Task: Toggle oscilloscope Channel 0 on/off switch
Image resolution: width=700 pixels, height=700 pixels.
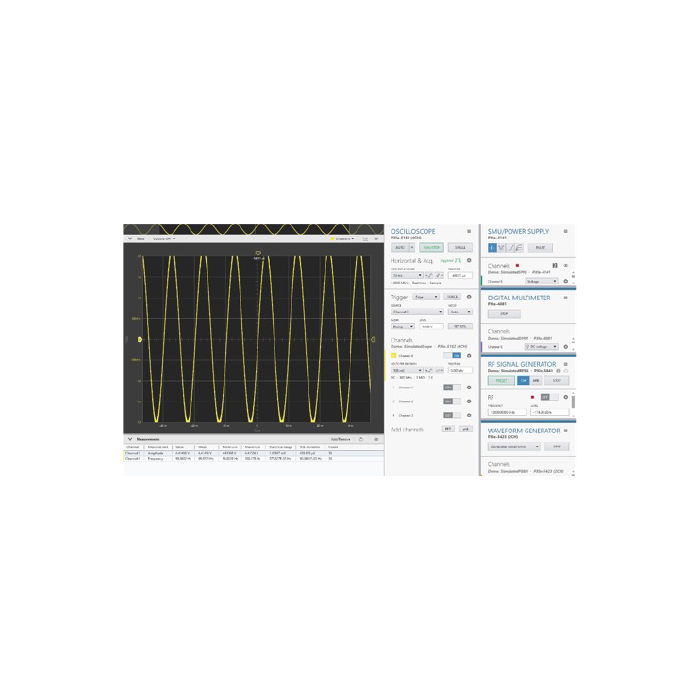Action: 452,355
